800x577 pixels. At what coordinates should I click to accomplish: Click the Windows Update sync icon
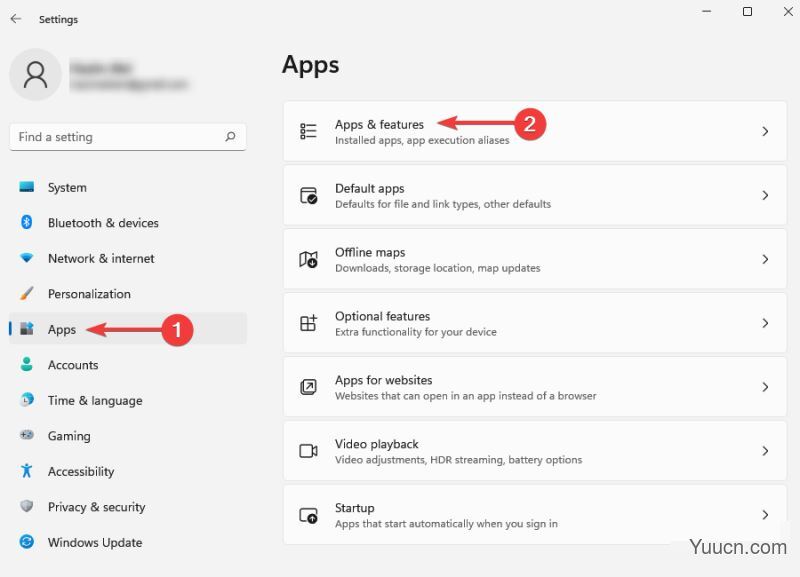27,542
